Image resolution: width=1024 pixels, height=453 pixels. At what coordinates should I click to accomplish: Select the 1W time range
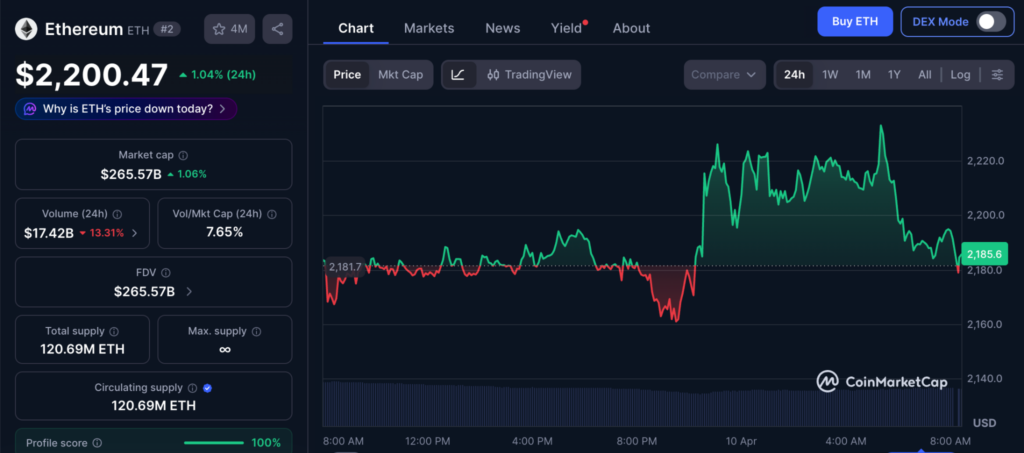[830, 75]
